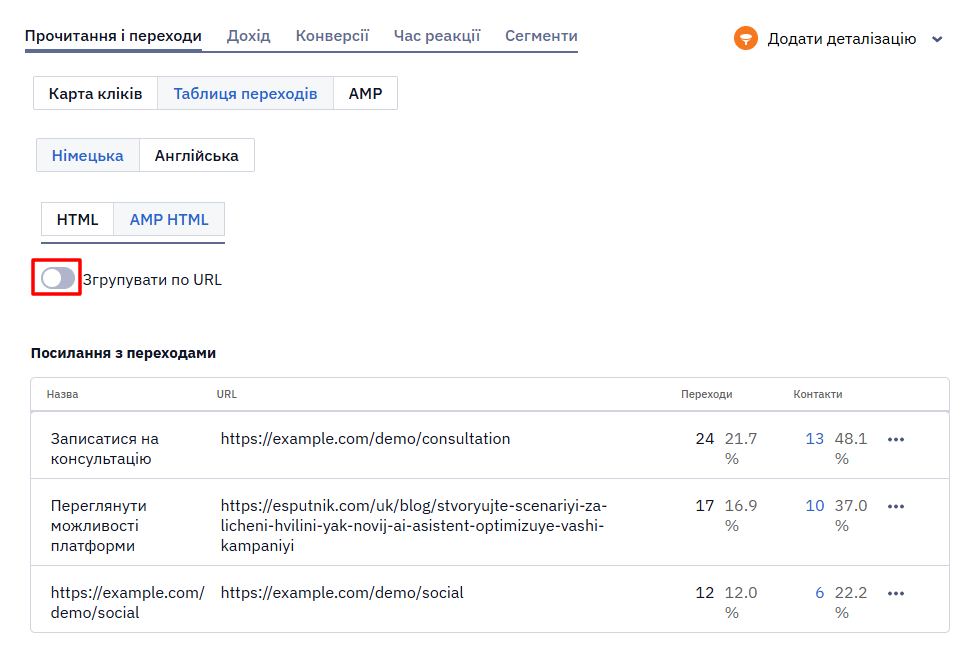Click the 22.2 % contacts percentage
The image size is (976, 646).
[851, 603]
